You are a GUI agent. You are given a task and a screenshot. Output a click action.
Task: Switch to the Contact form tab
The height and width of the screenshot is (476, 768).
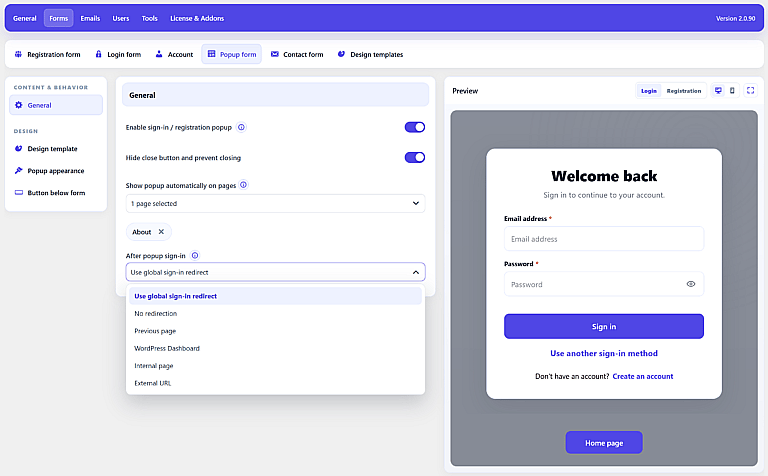tap(297, 54)
